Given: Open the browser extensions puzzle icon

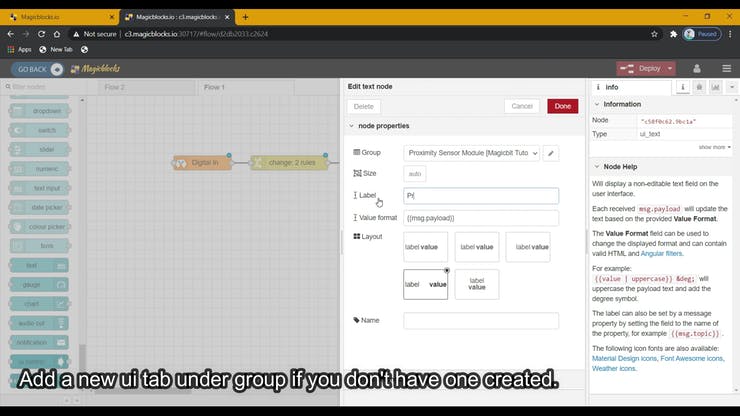Looking at the screenshot, I should pyautogui.click(x=673, y=34).
